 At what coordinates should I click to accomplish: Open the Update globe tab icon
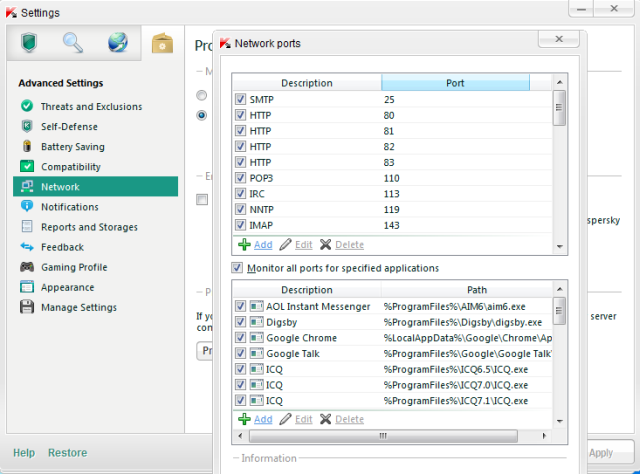(x=118, y=43)
